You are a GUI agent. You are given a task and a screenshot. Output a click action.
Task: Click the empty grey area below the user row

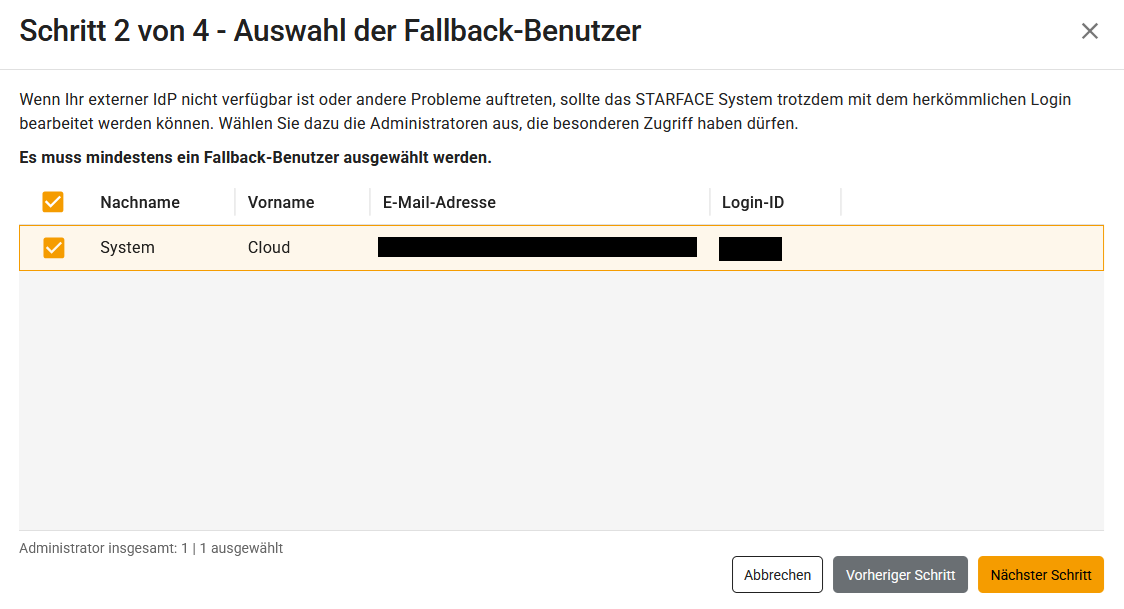tap(560, 400)
